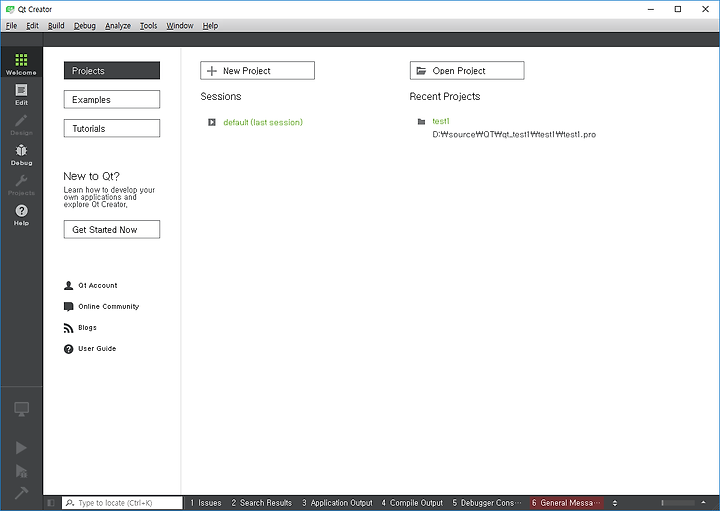
Task: Switch to Welcome mode
Action: point(21,63)
